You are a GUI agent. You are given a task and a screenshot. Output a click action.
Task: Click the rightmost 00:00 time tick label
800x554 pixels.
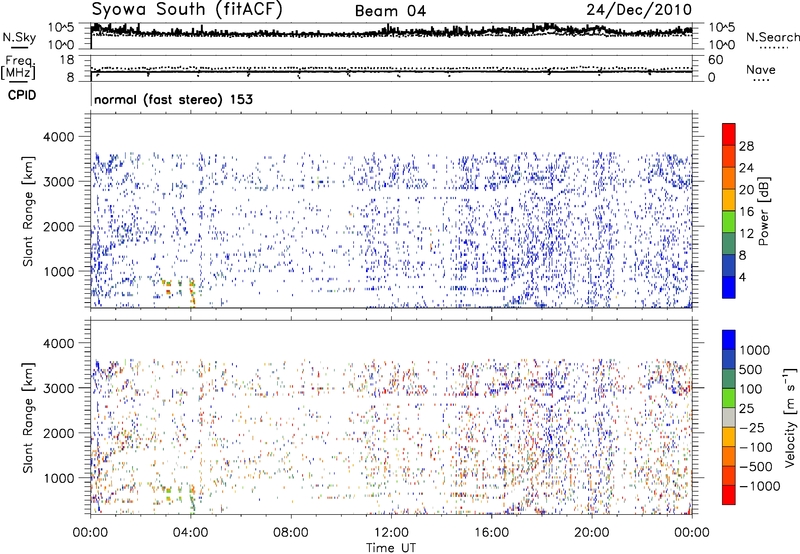[692, 533]
